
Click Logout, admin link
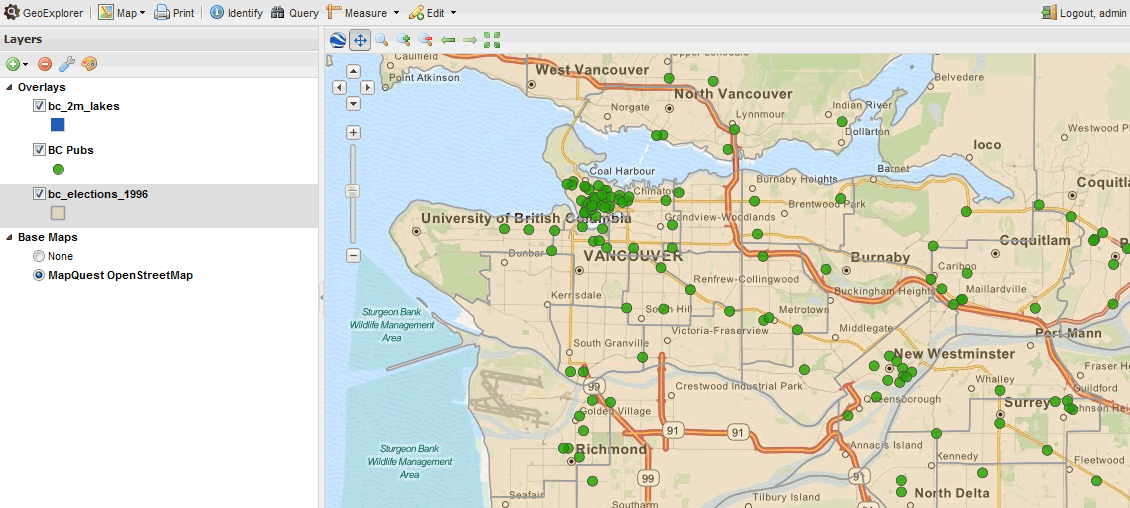pyautogui.click(x=1083, y=13)
